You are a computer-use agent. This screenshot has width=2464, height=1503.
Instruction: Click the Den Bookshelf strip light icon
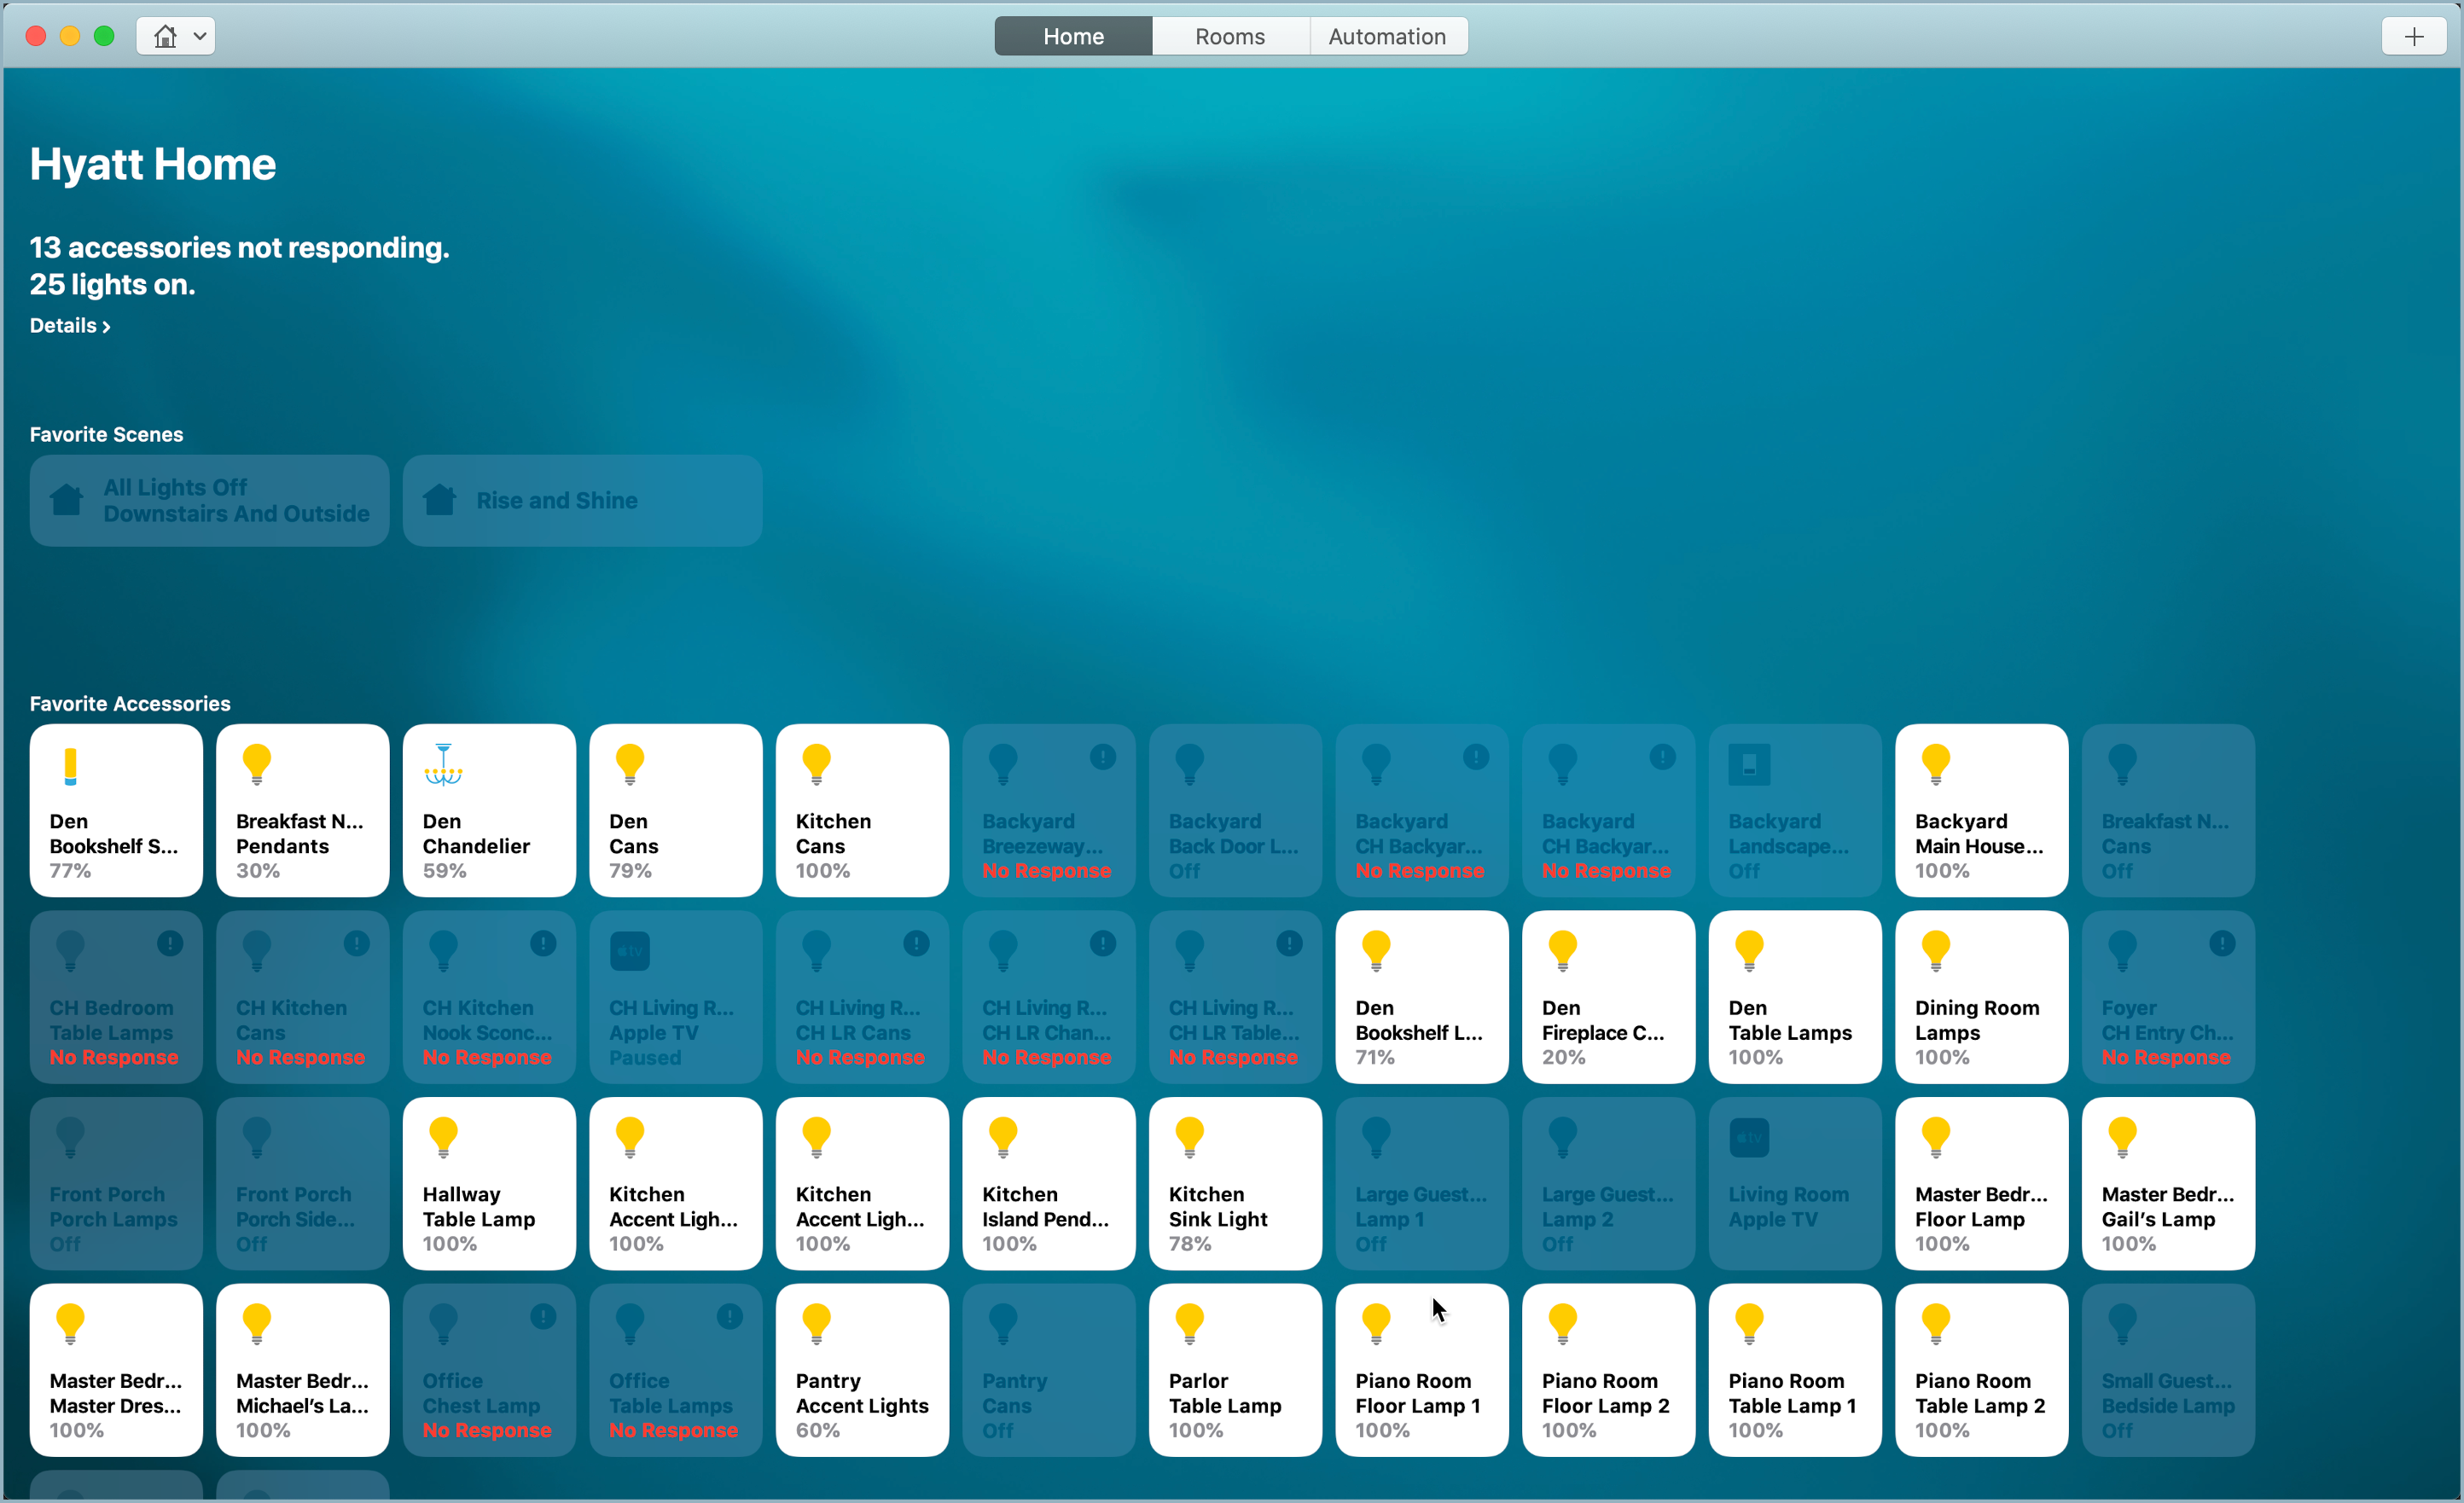70,766
